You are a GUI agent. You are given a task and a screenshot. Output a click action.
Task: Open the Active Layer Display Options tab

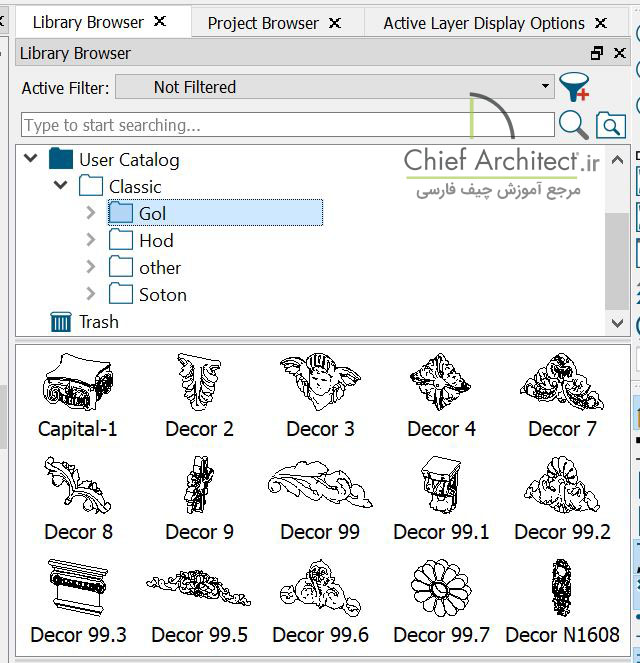[484, 23]
